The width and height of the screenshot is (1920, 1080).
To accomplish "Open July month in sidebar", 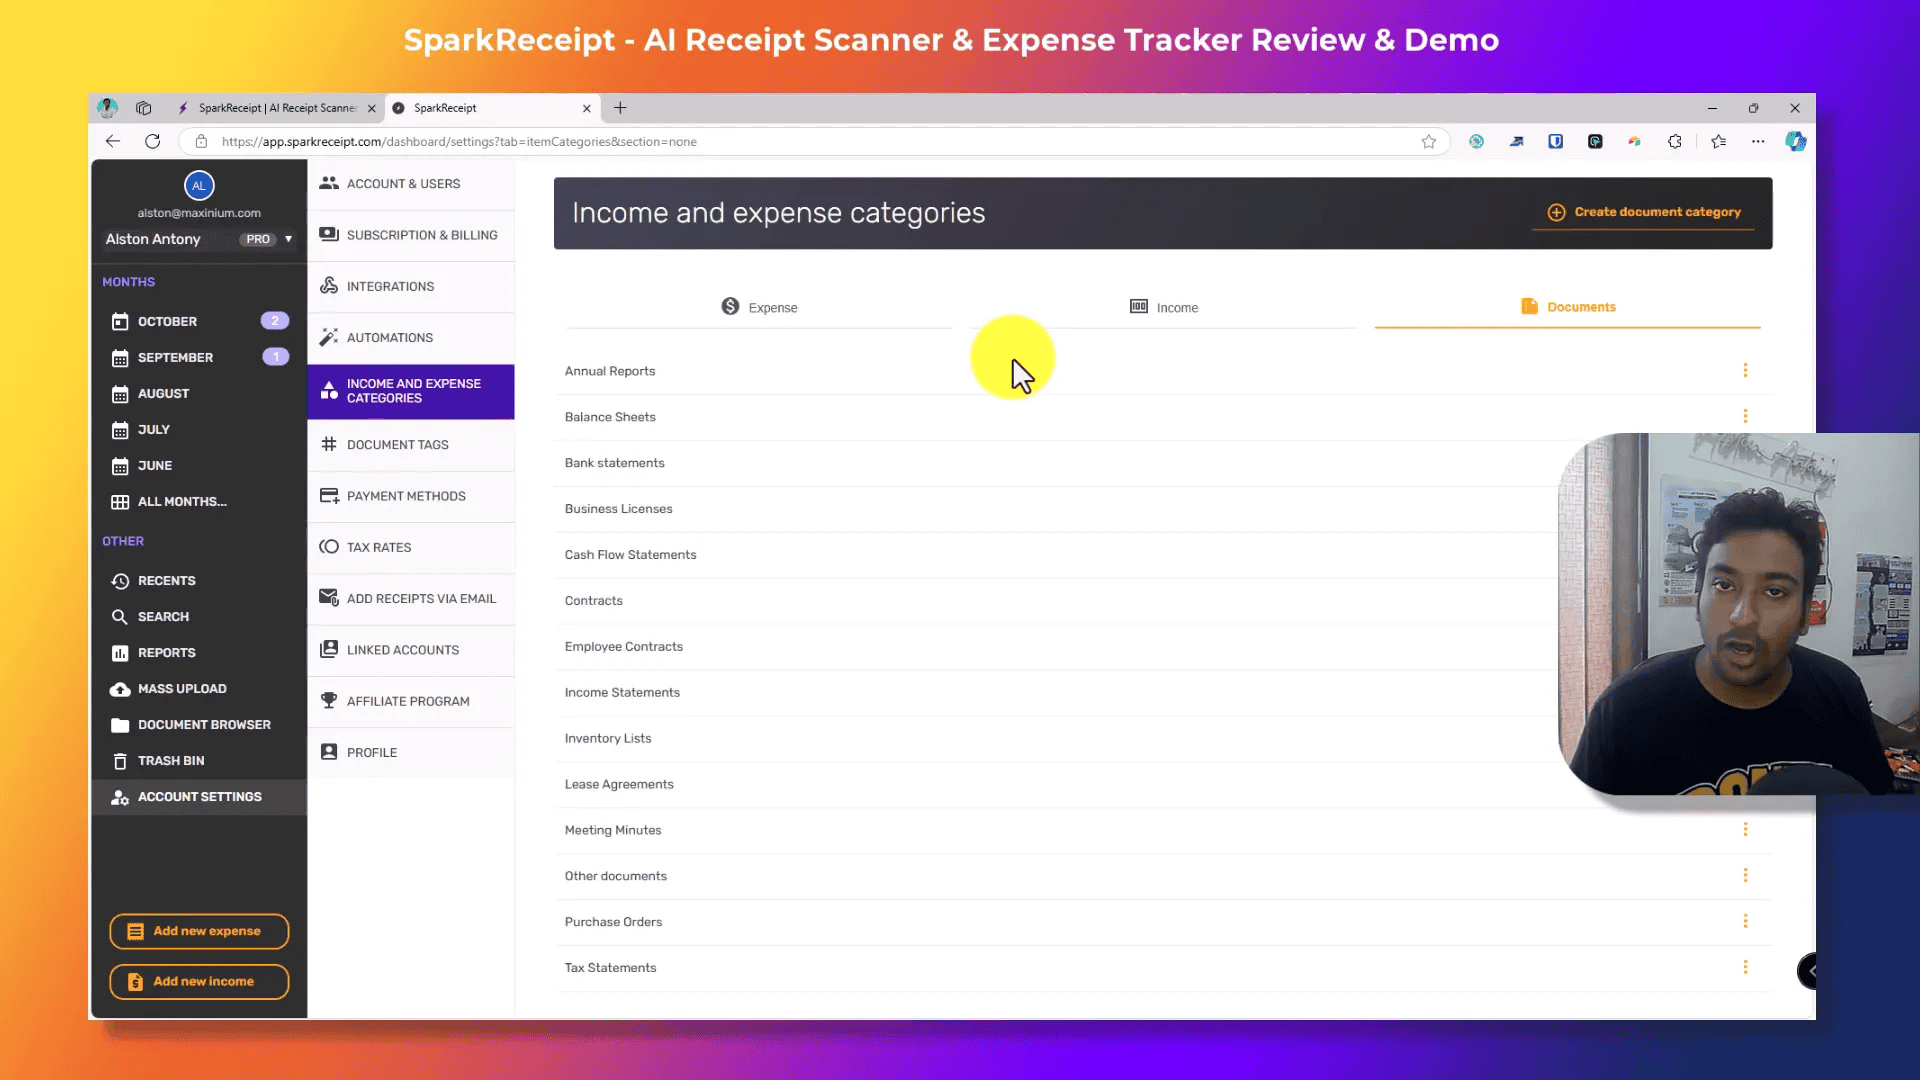I will click(x=199, y=429).
